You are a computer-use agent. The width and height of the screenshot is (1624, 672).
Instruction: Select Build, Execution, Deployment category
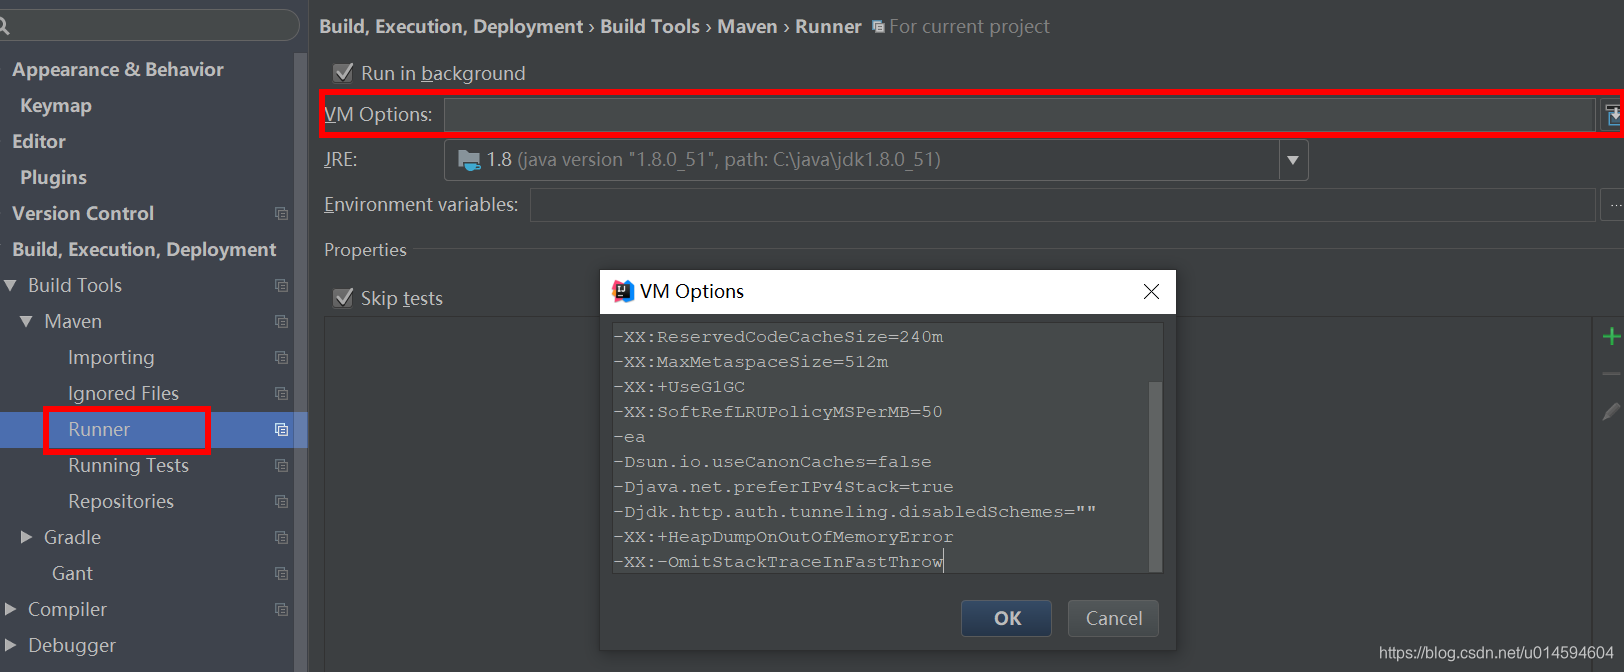(144, 250)
